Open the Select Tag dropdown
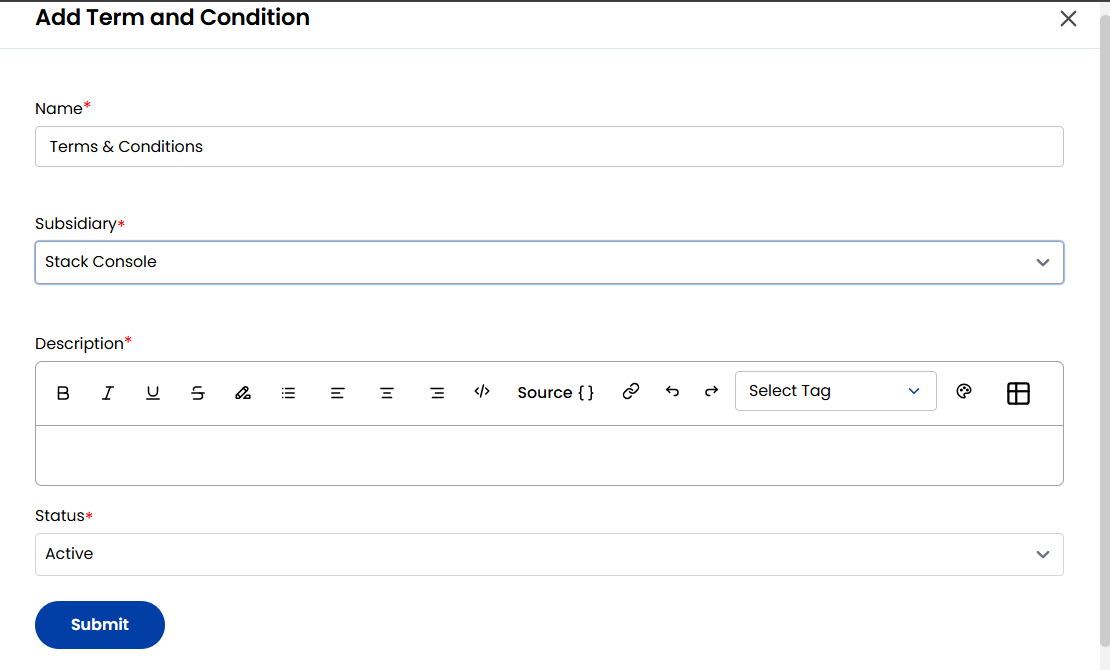Screen dimensions: 1110x670 (835, 390)
